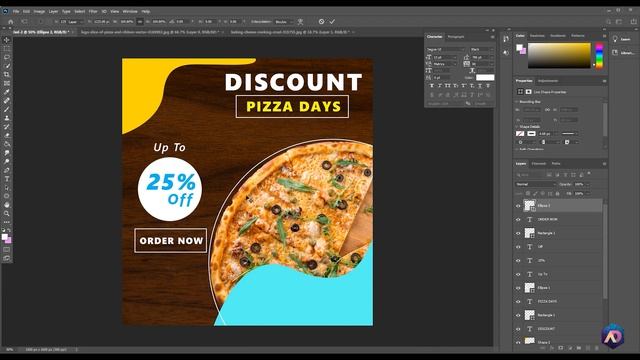The width and height of the screenshot is (640, 360).
Task: Select the Move tool
Action: [7, 40]
